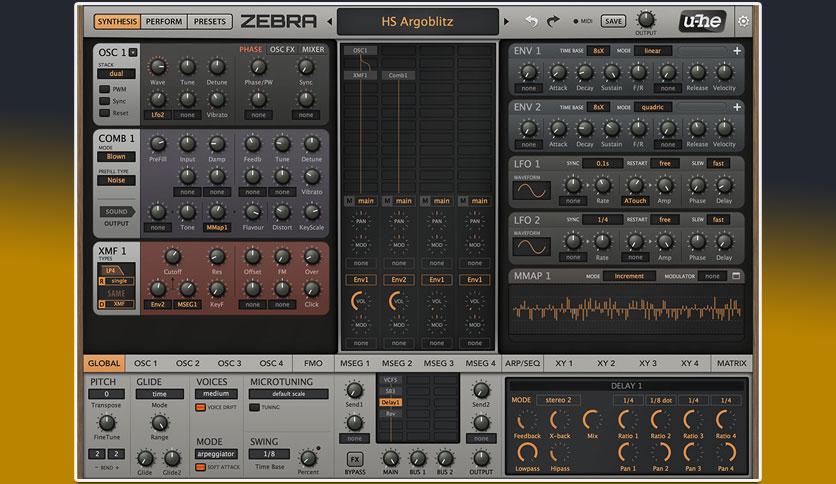Click the Lfo2 modulation source under Wave

(158, 115)
